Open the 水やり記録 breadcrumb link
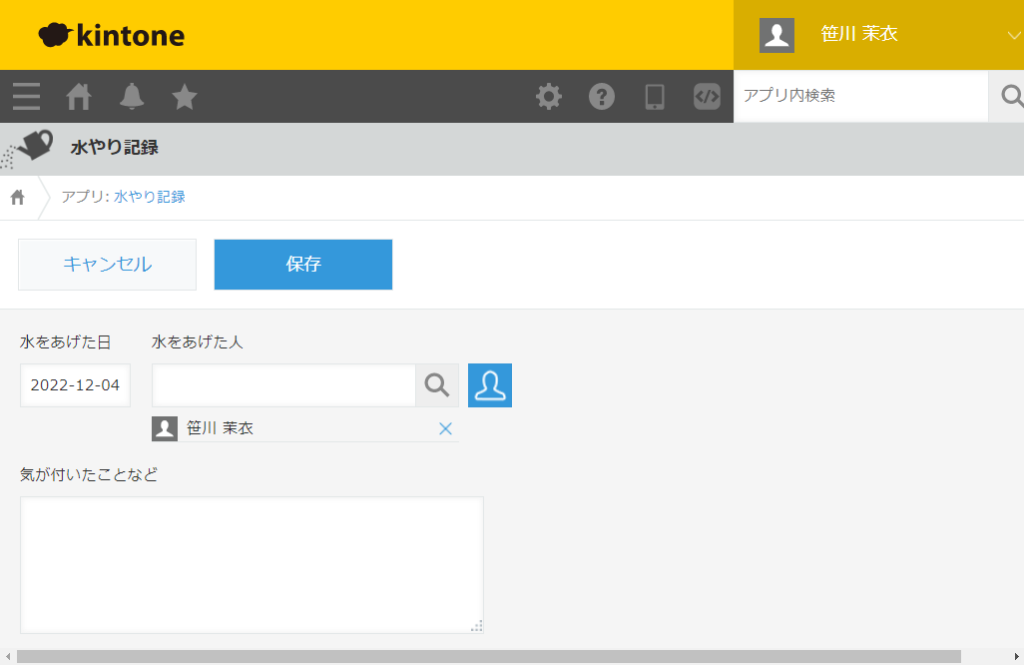 [x=150, y=197]
